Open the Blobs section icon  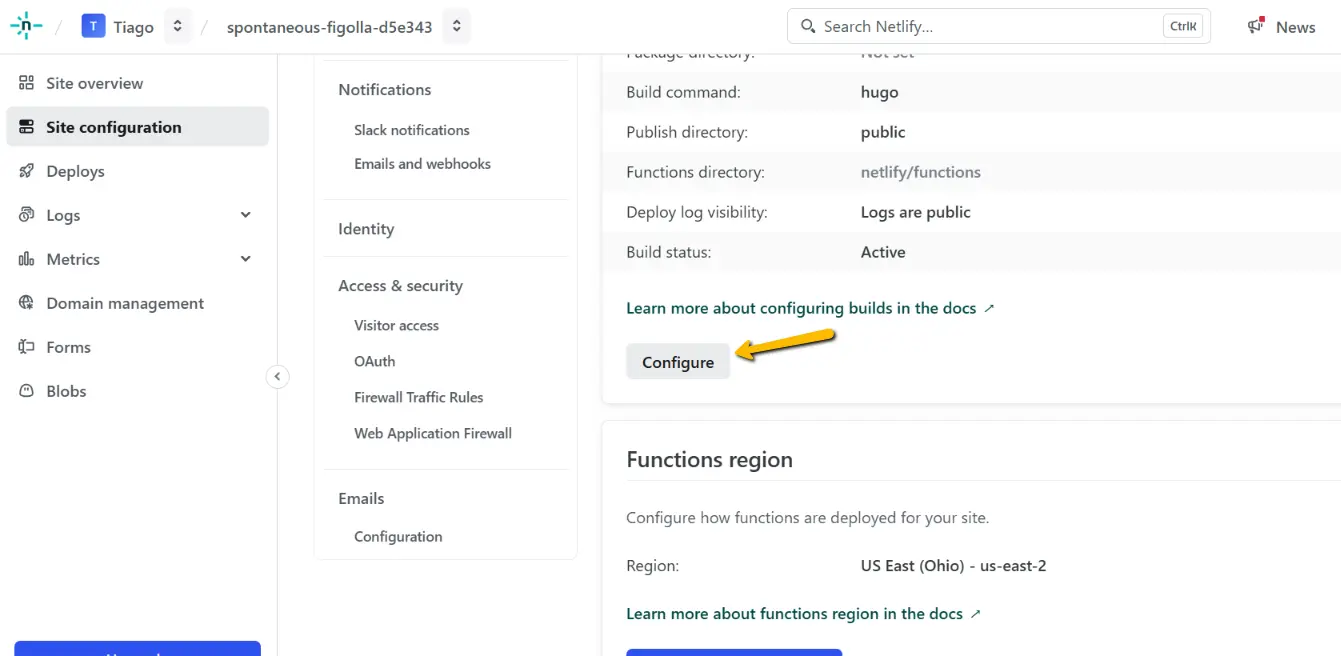27,391
